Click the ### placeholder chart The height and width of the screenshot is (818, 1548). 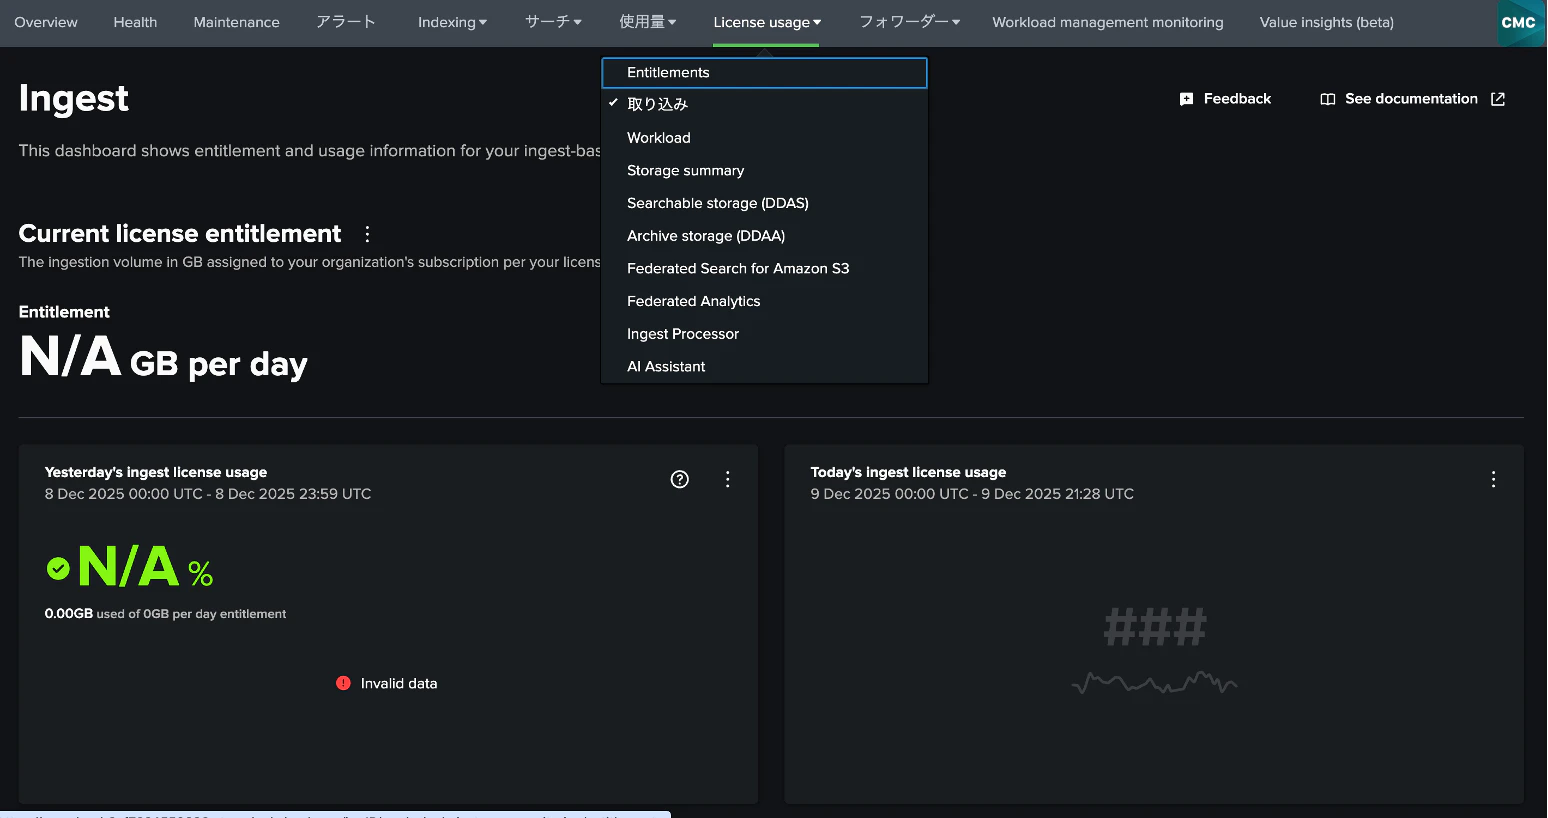[1155, 650]
